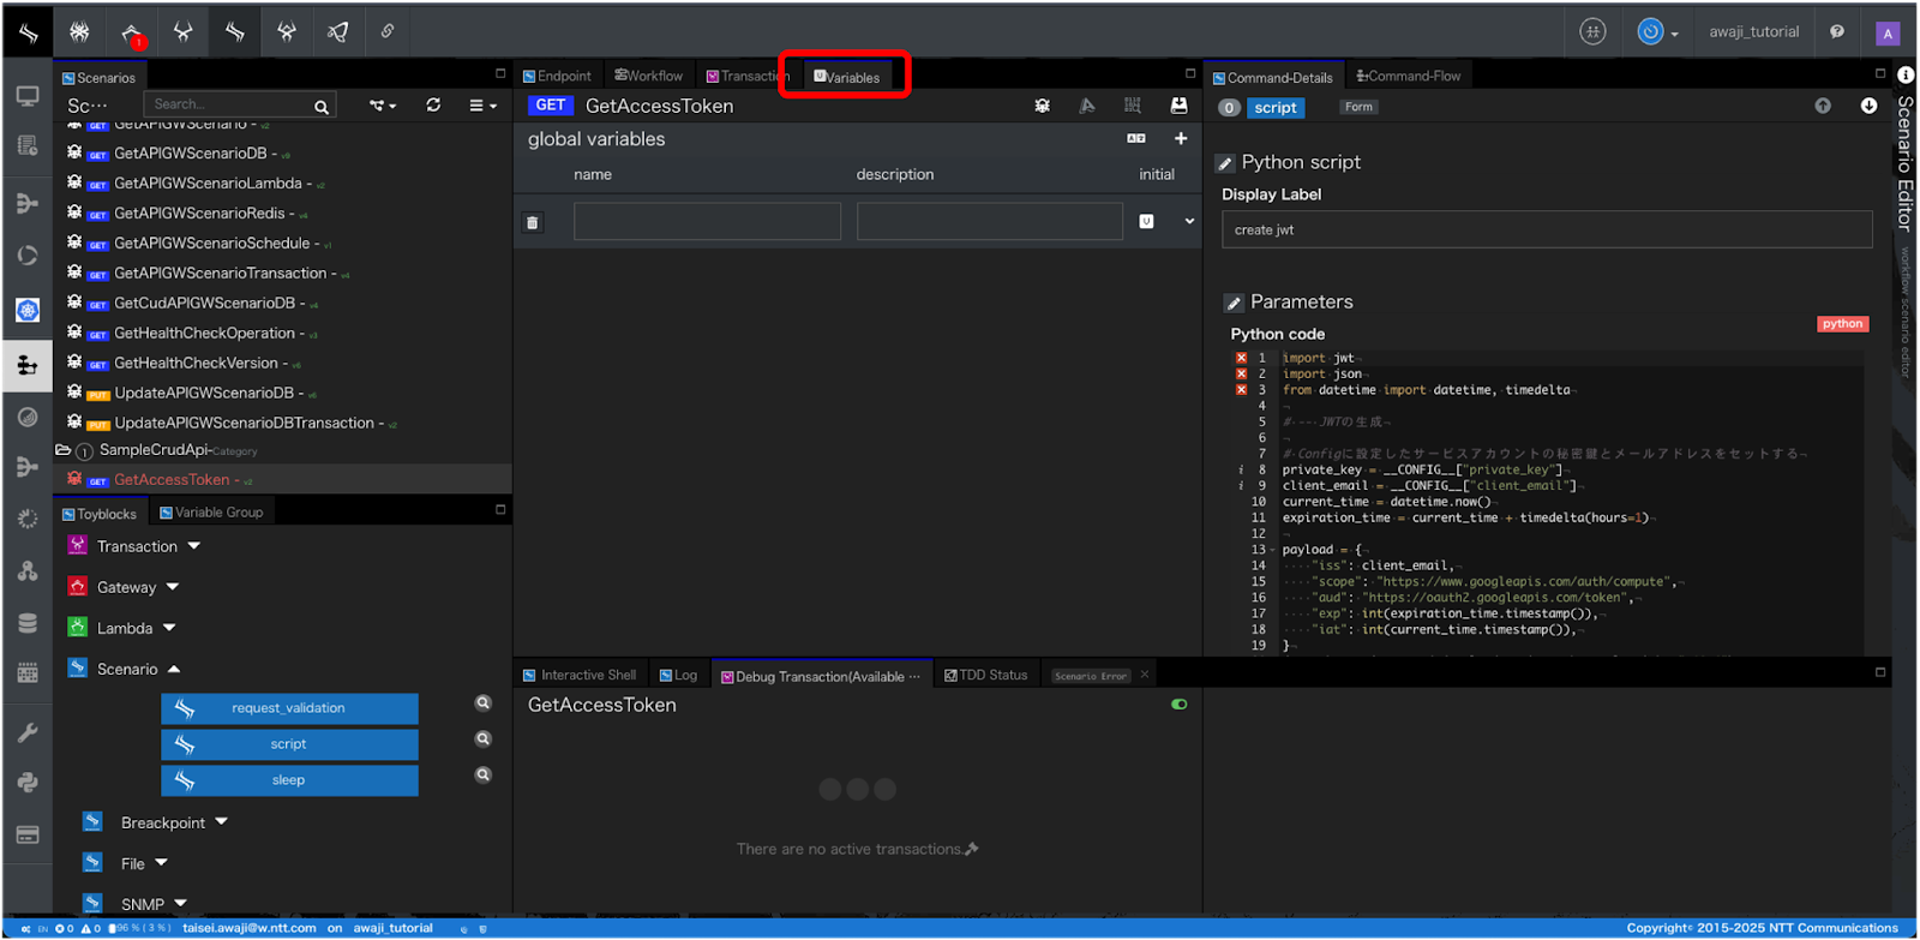The height and width of the screenshot is (940, 1920).
Task: Click the blue script toyblock button
Action: click(x=289, y=744)
